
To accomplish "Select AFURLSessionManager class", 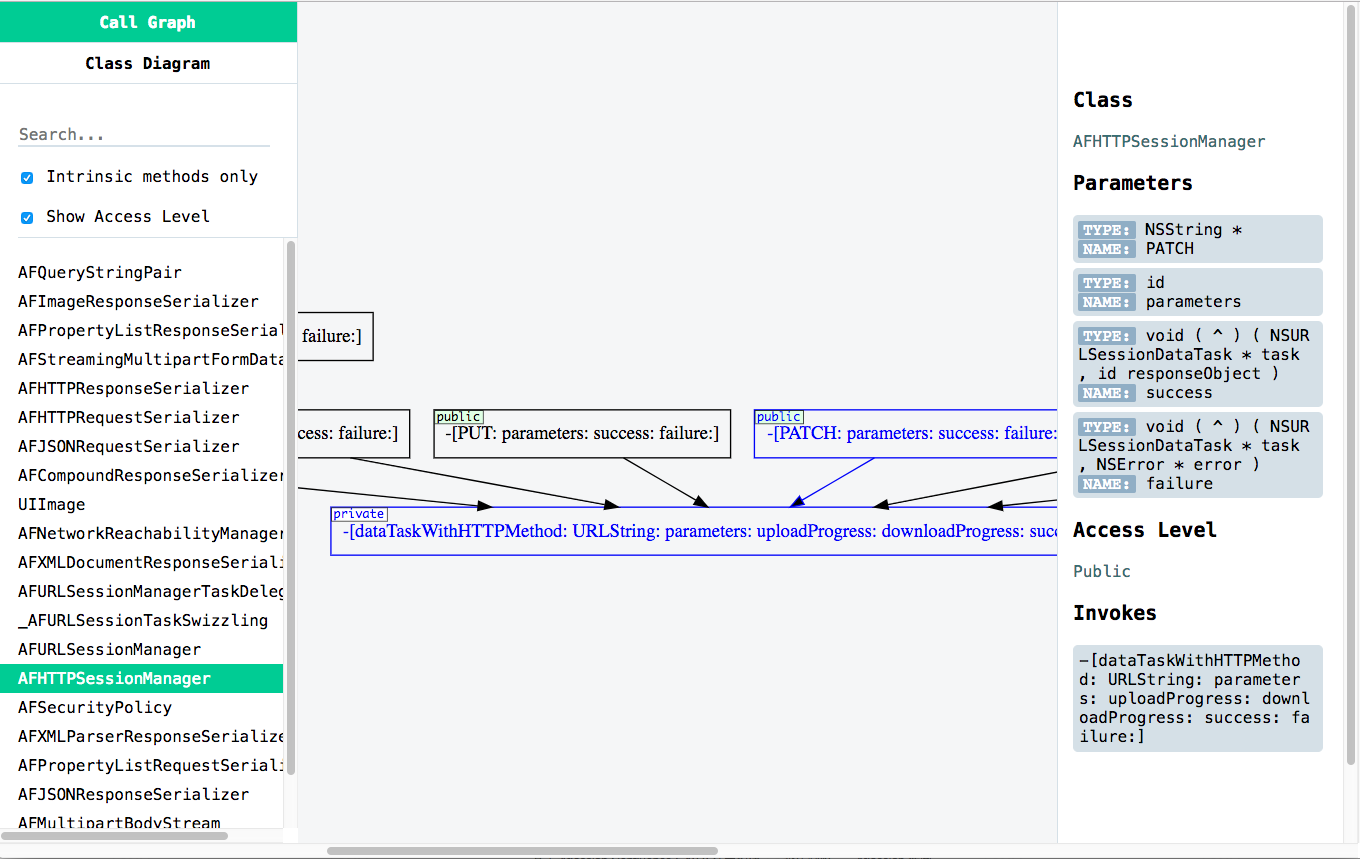I will (x=142, y=649).
